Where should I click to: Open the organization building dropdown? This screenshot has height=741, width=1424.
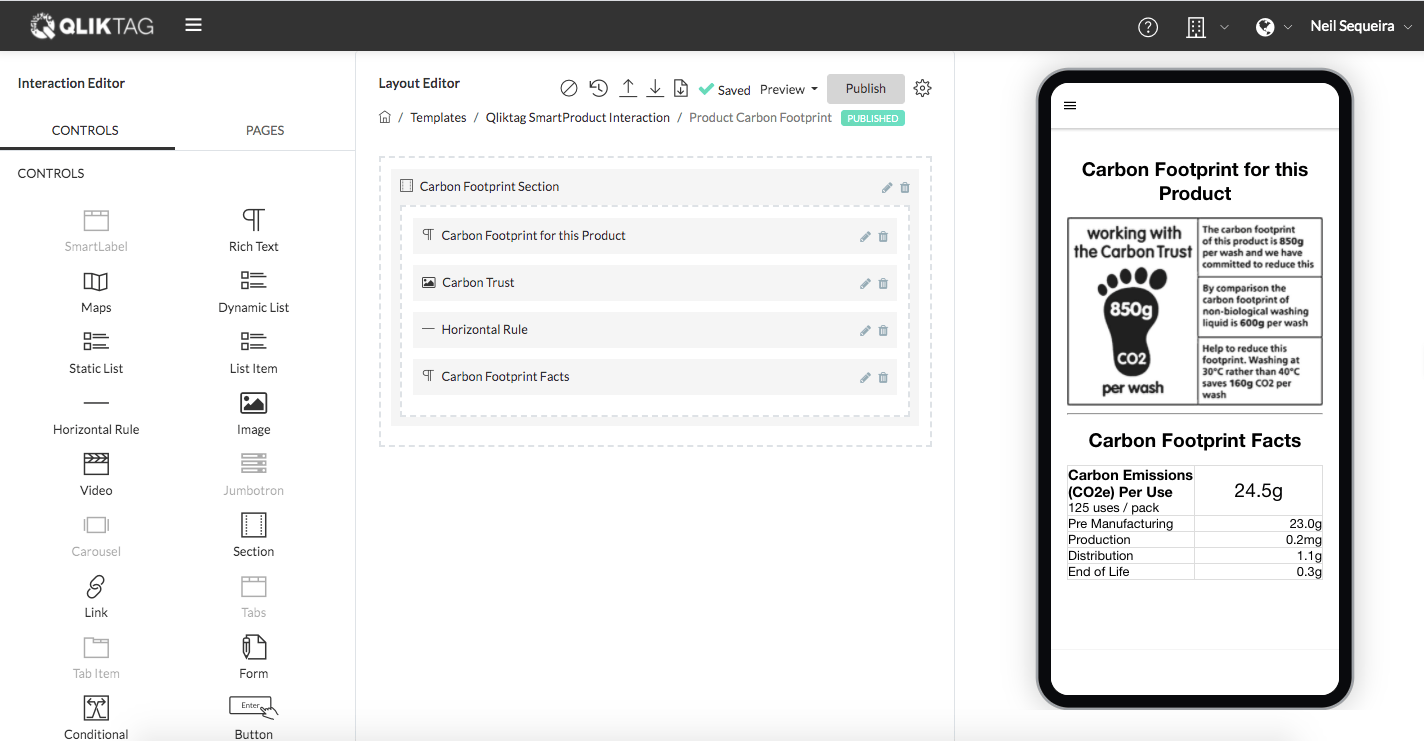click(1207, 27)
